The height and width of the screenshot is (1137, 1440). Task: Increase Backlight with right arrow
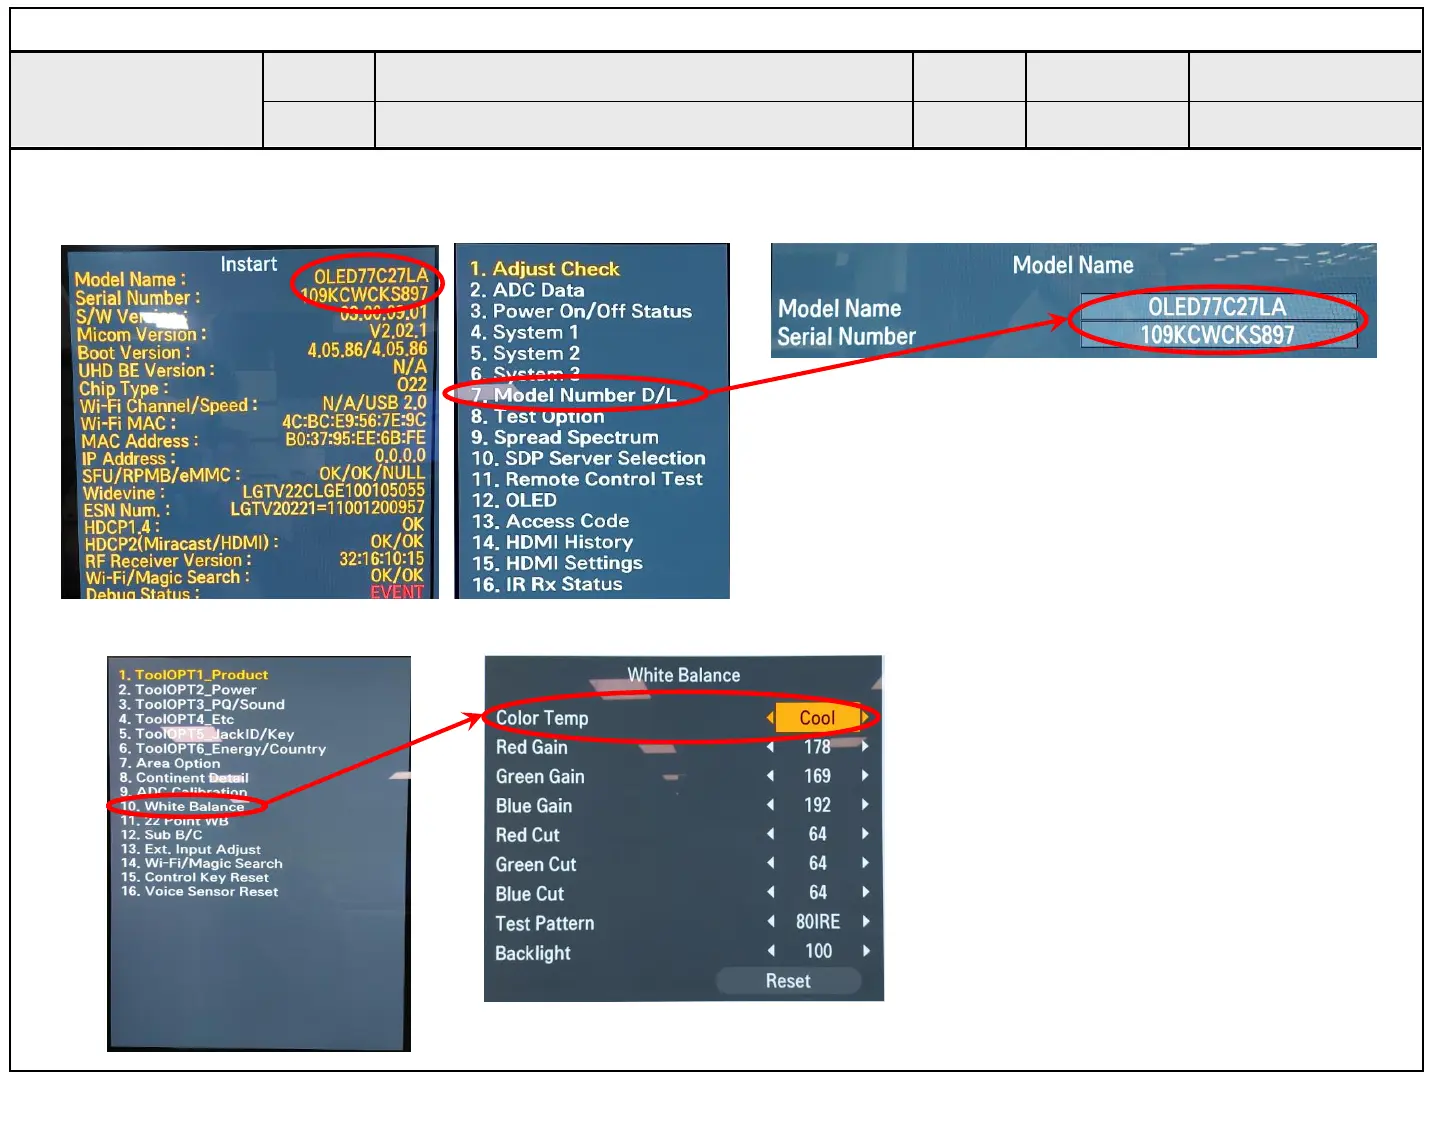(865, 950)
